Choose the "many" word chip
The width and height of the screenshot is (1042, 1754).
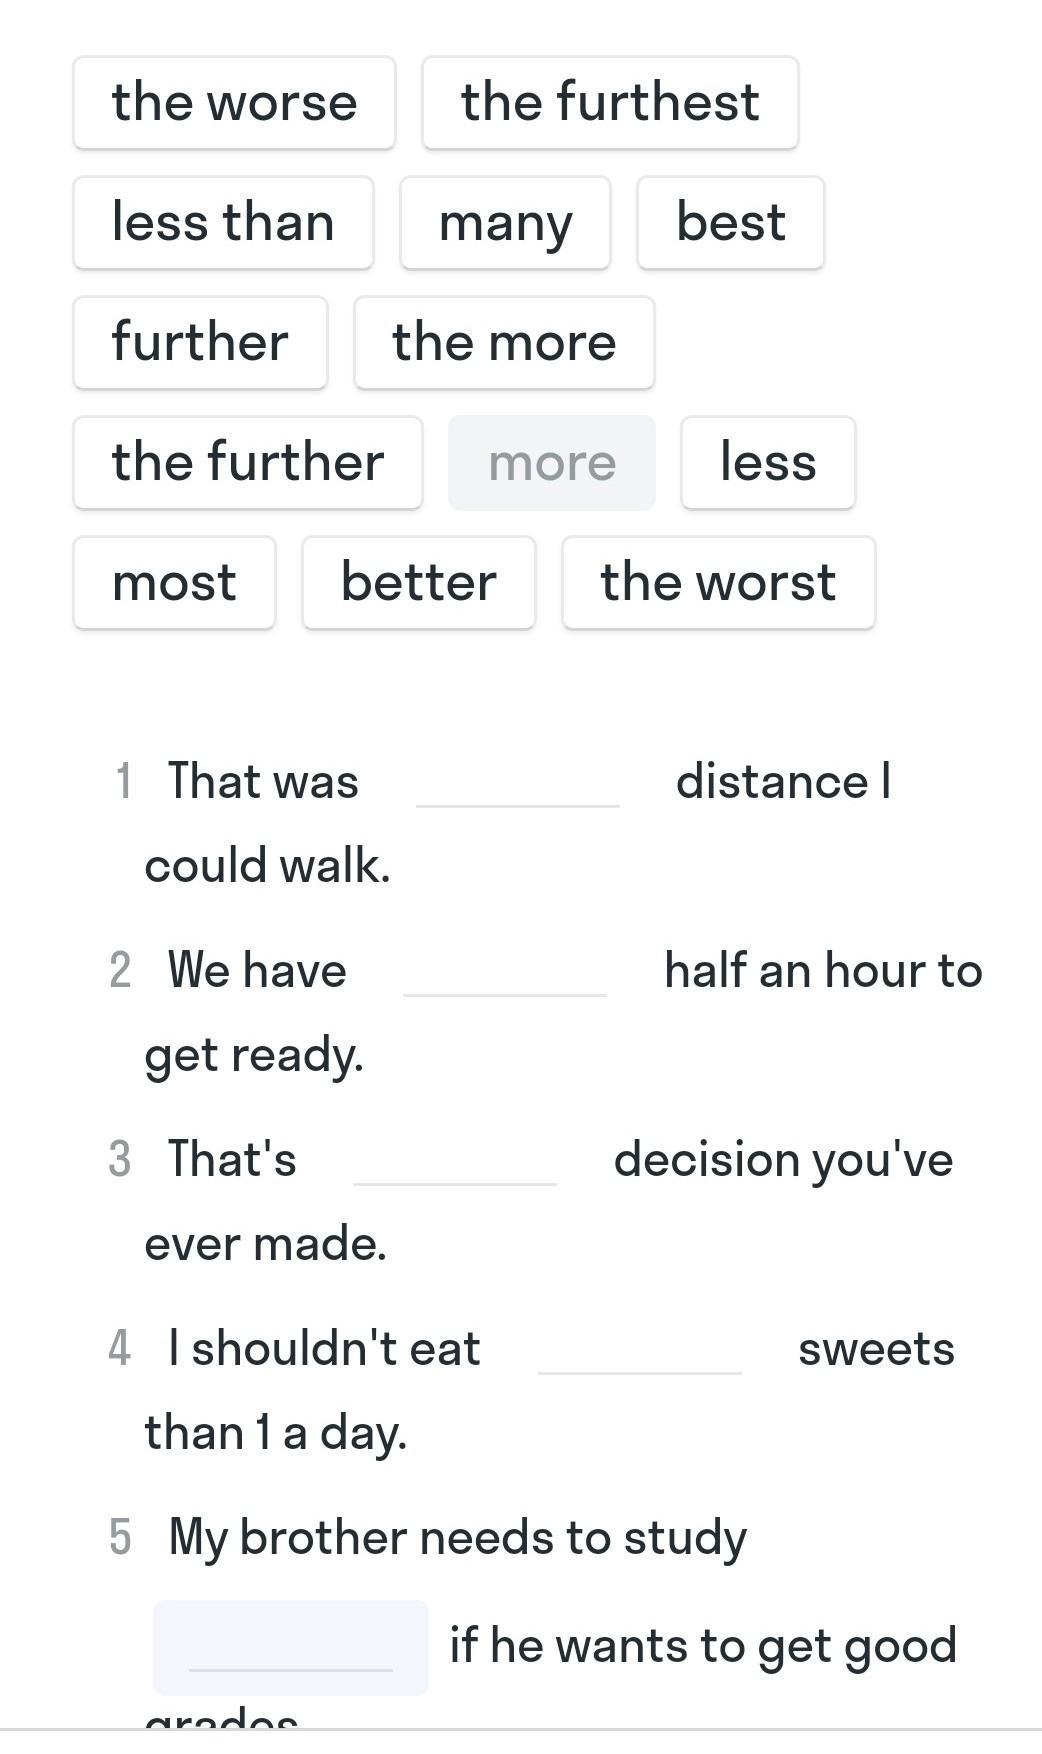[505, 223]
